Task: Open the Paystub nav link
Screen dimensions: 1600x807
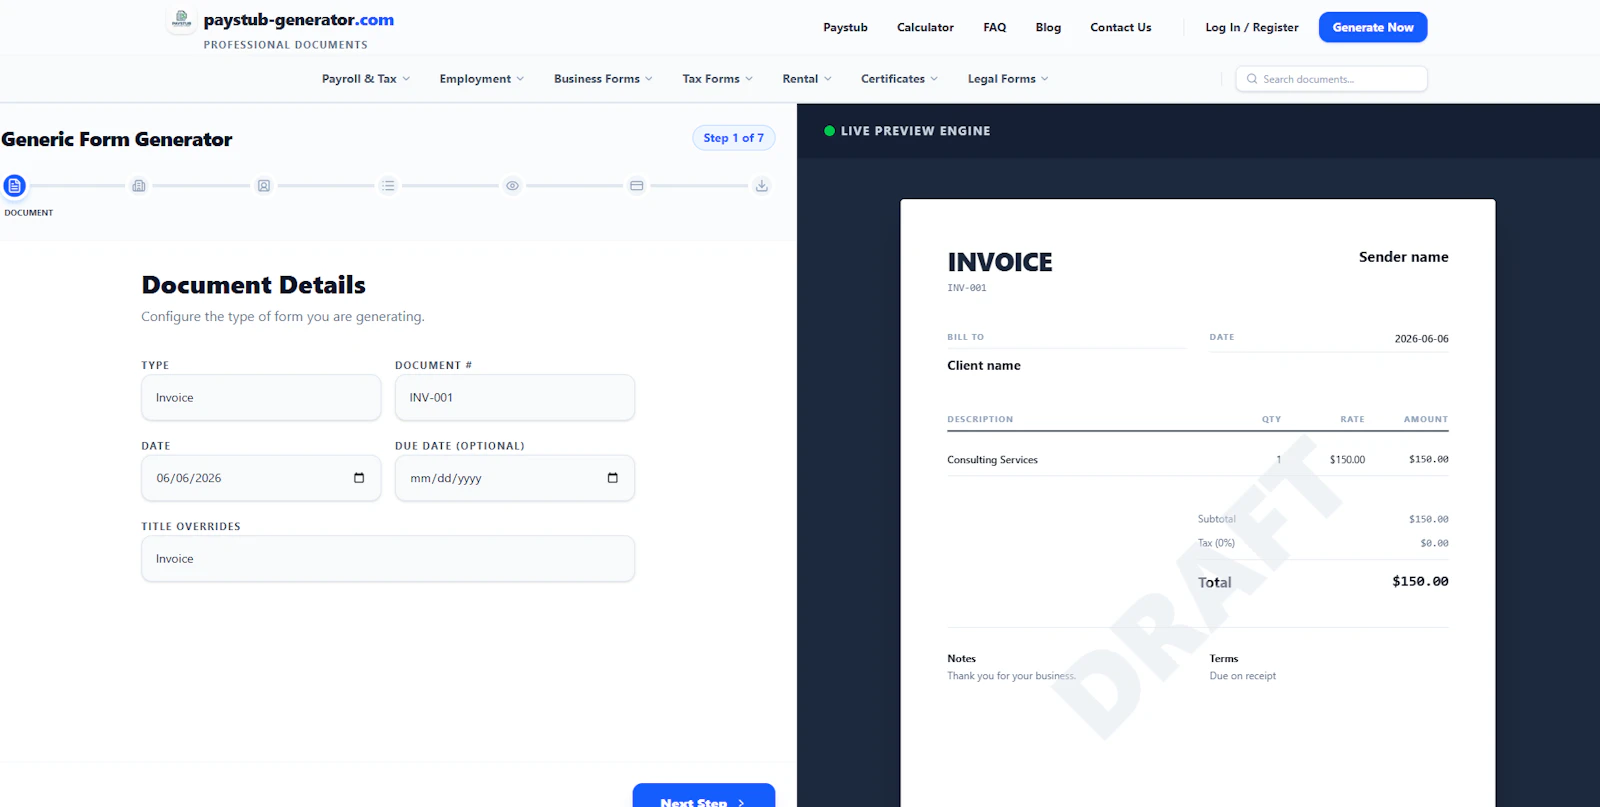Action: click(845, 28)
